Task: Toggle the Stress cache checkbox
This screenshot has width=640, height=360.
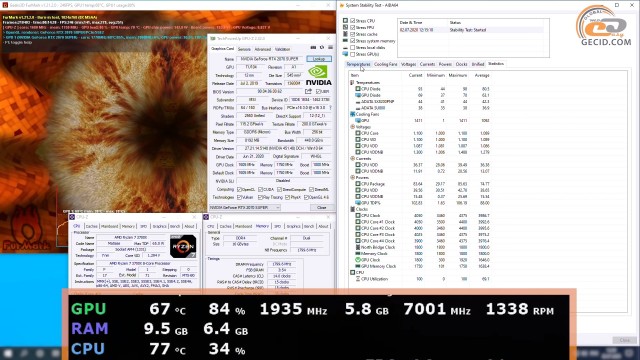Action: pos(353,34)
